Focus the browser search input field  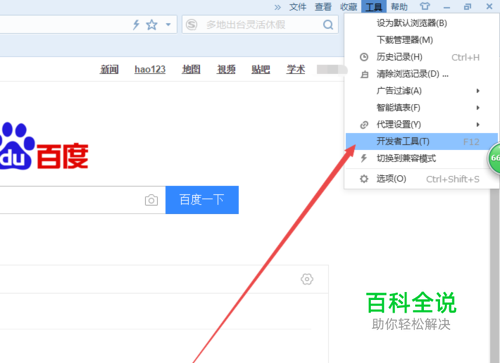point(260,24)
